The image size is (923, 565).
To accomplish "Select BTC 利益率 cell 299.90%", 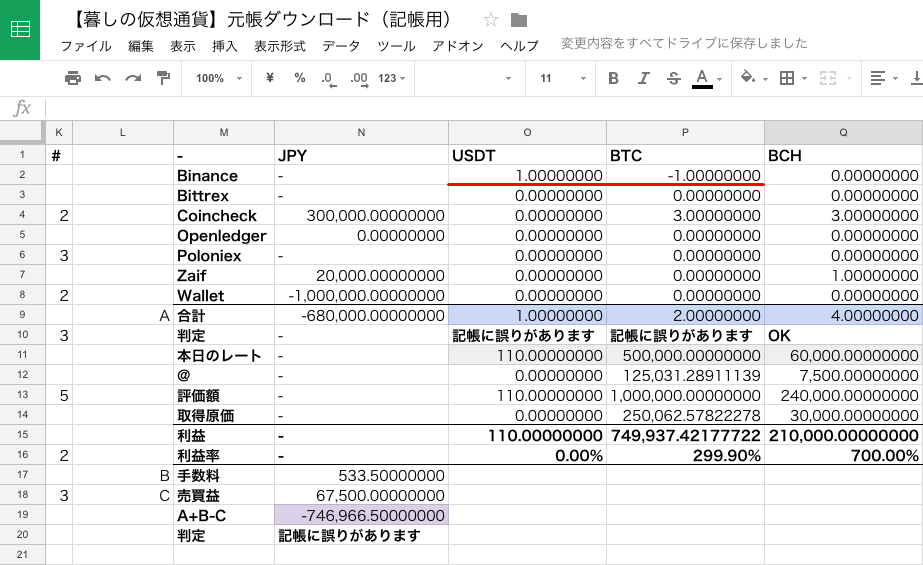I will [685, 456].
